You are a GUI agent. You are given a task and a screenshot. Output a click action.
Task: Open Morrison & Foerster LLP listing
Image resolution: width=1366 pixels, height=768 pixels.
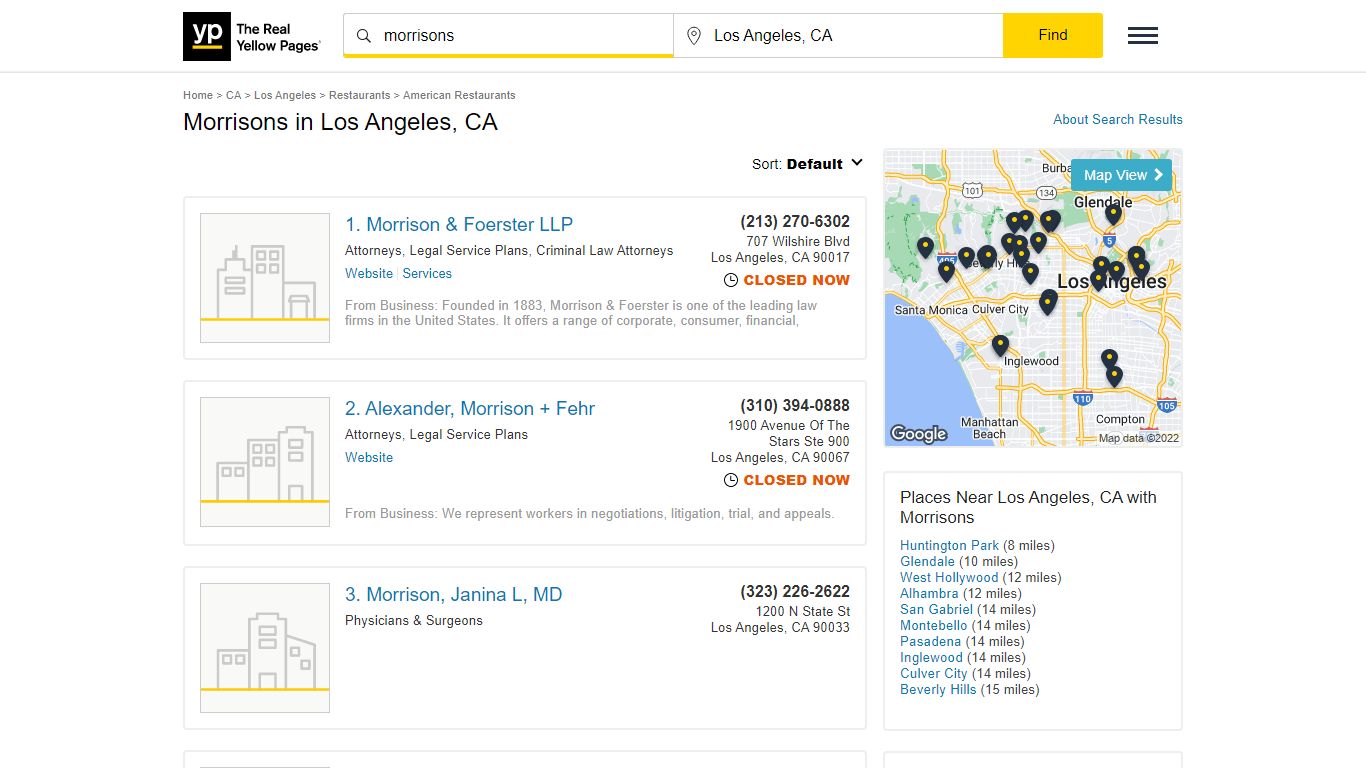point(459,225)
